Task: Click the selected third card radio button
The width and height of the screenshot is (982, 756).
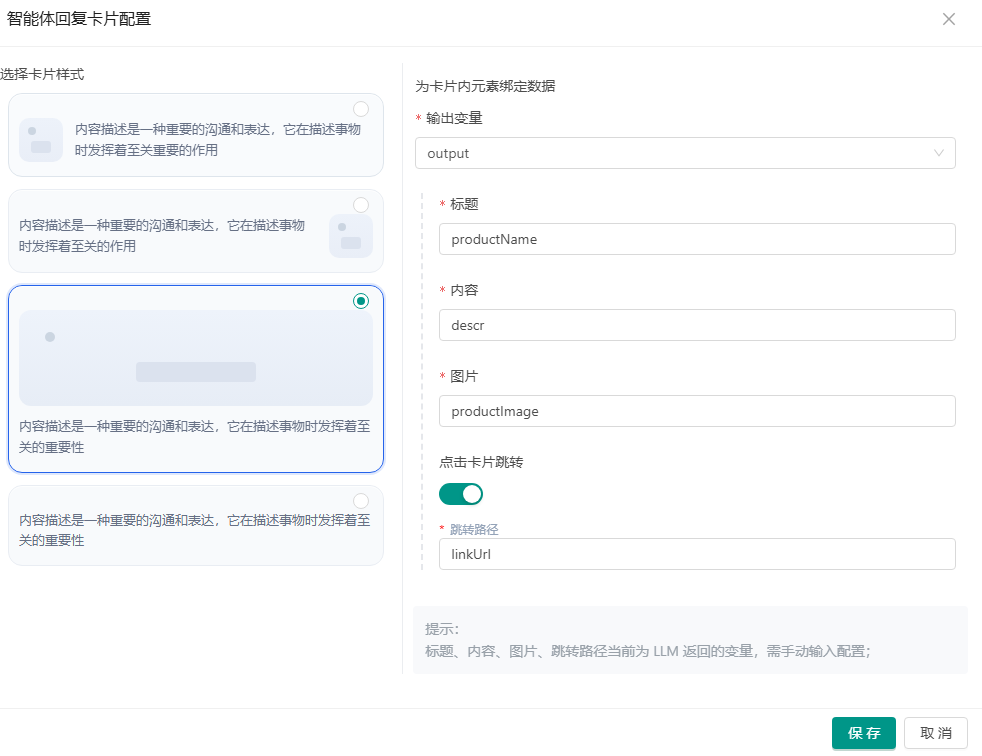Action: 361,301
